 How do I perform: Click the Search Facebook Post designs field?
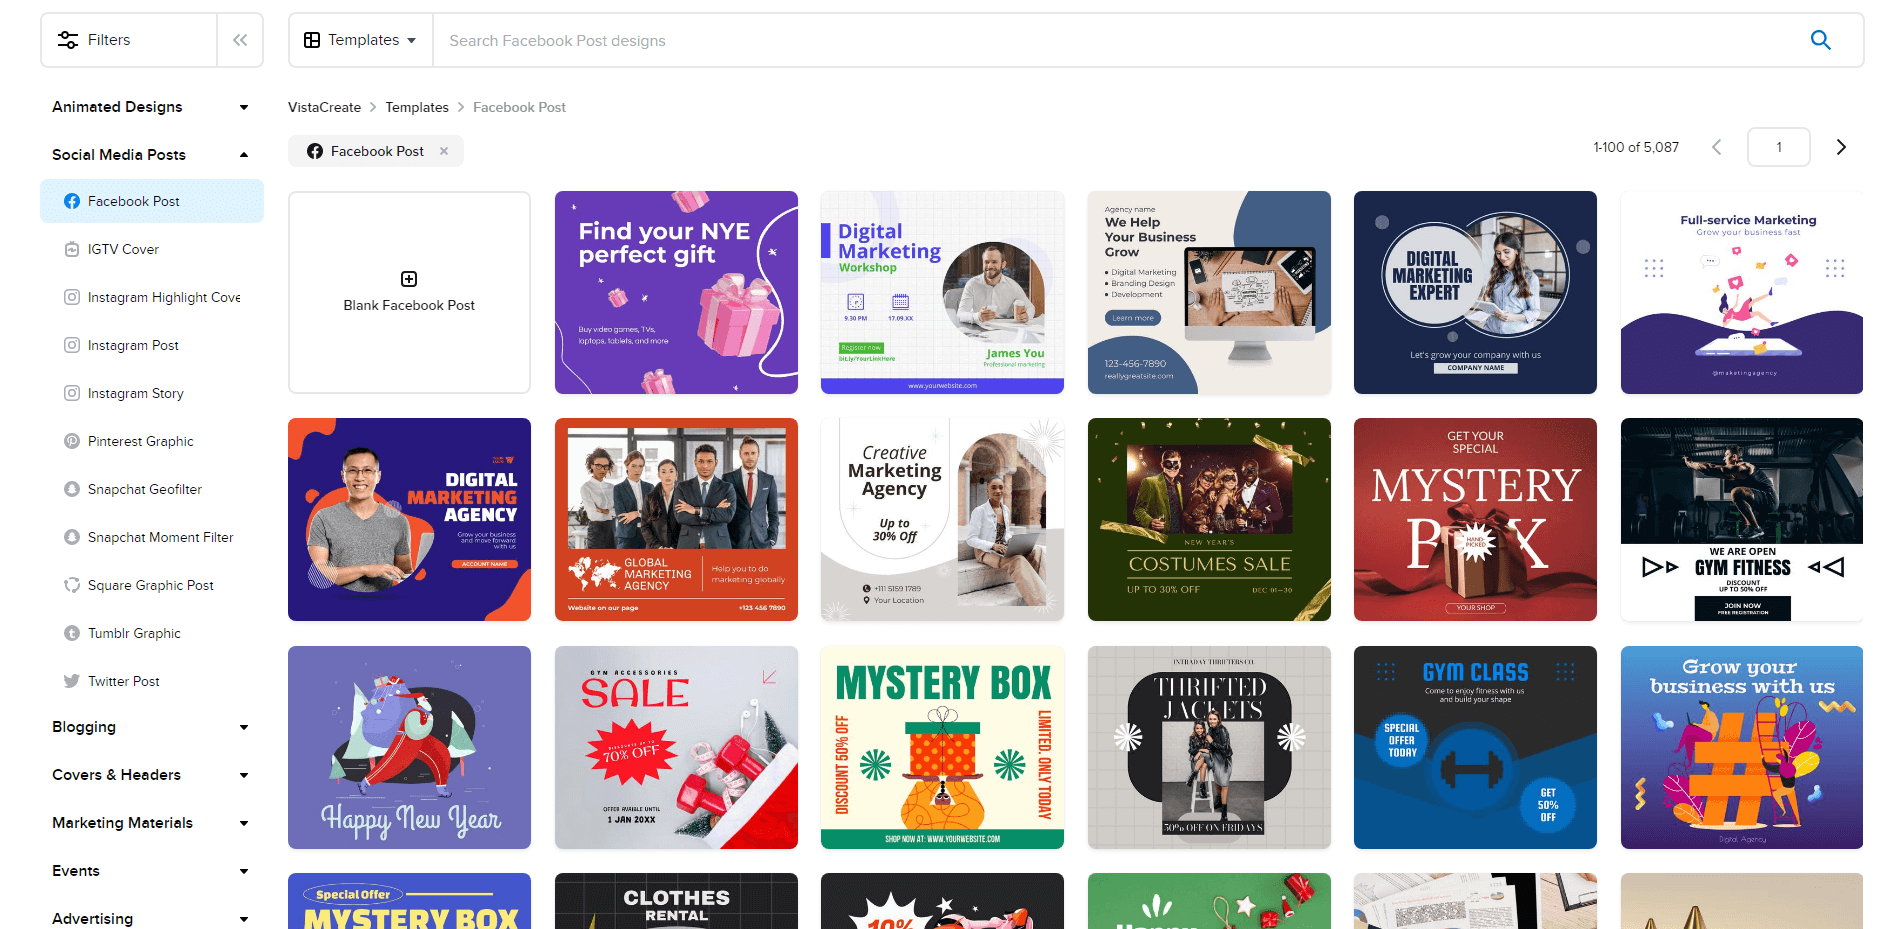tap(1110, 40)
